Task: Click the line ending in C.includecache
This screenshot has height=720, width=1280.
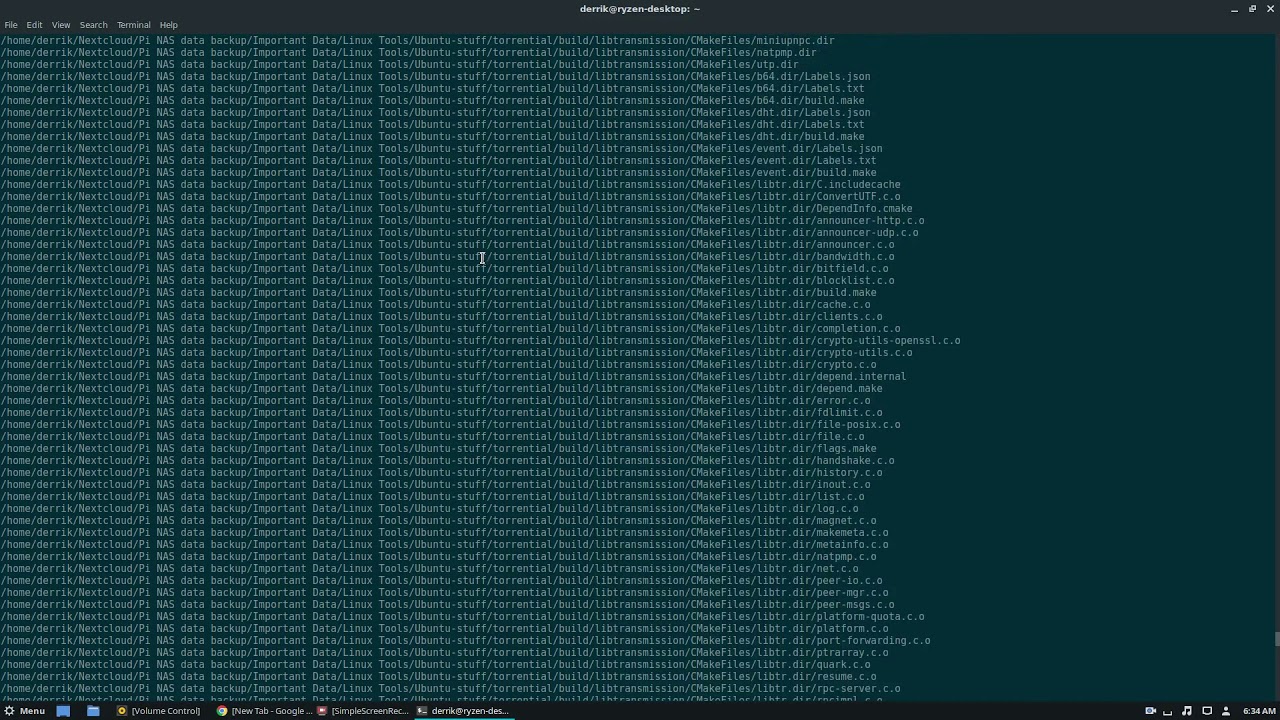Action: pyautogui.click(x=450, y=184)
